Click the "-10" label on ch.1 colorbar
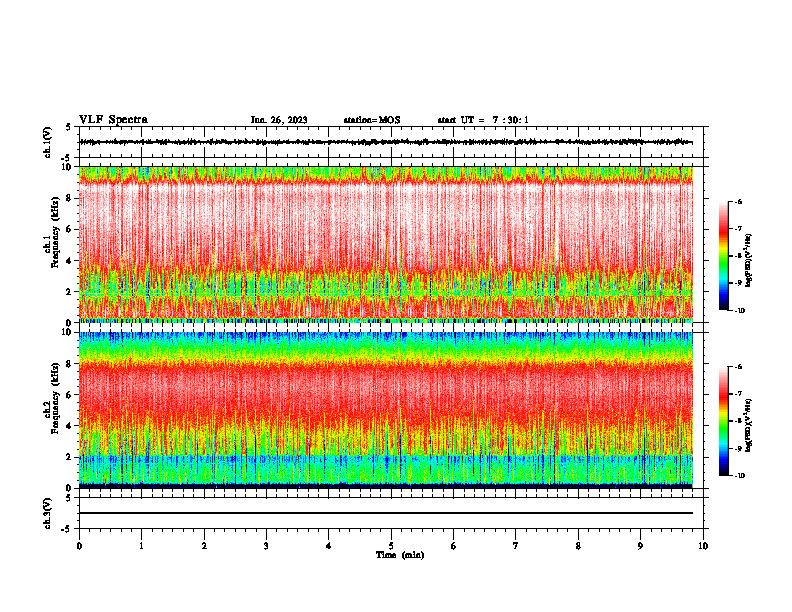 tap(739, 311)
